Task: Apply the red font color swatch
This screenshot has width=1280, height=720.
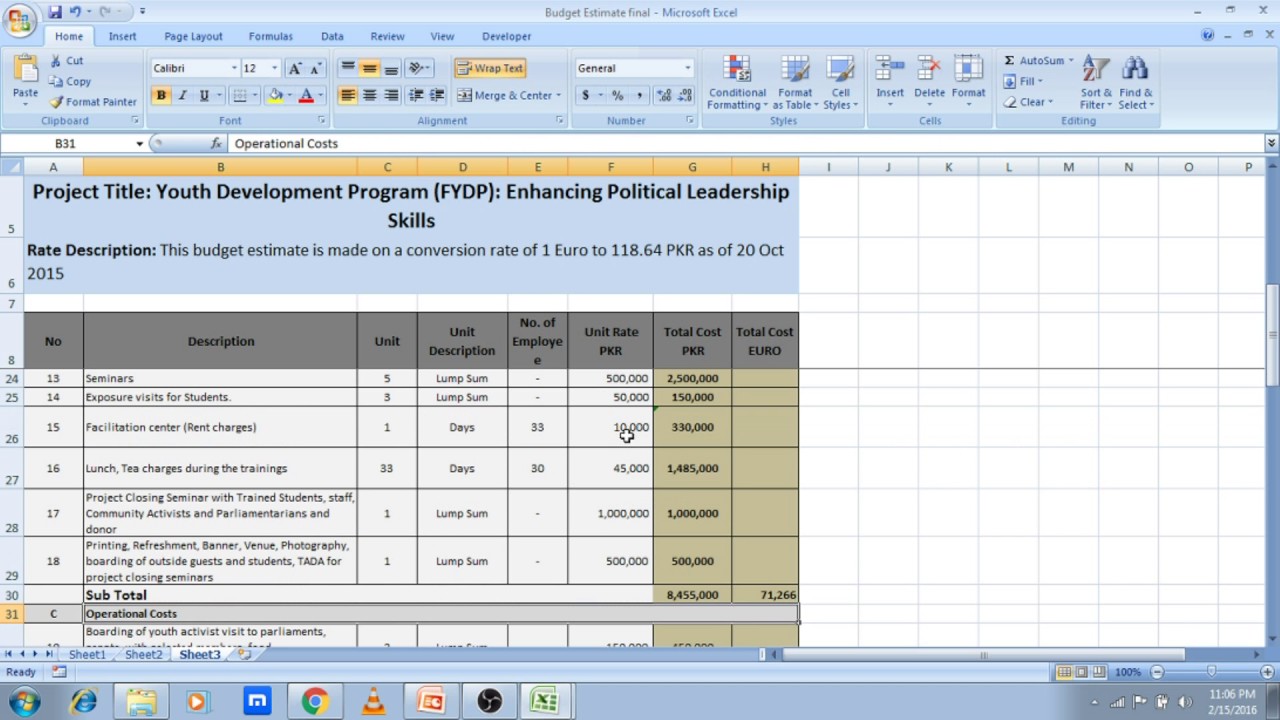Action: click(306, 95)
